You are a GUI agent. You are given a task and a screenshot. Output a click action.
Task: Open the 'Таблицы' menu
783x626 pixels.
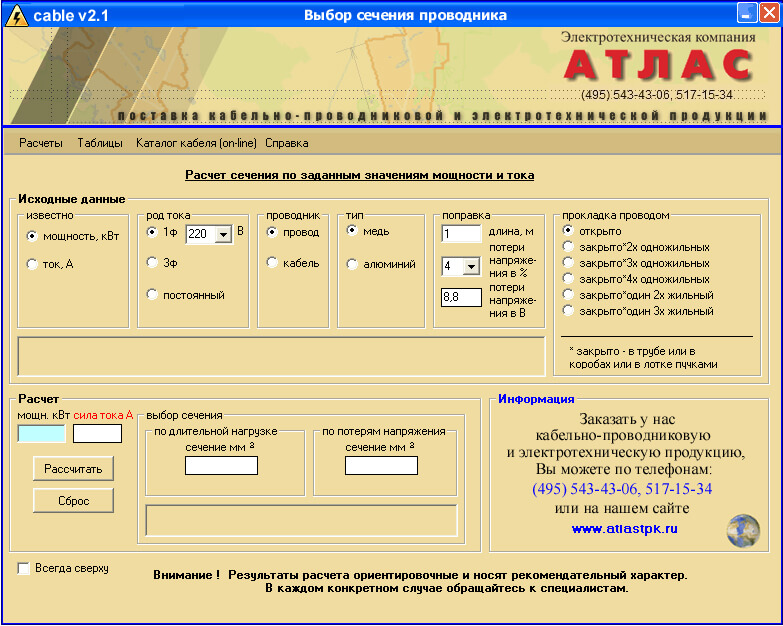point(100,143)
